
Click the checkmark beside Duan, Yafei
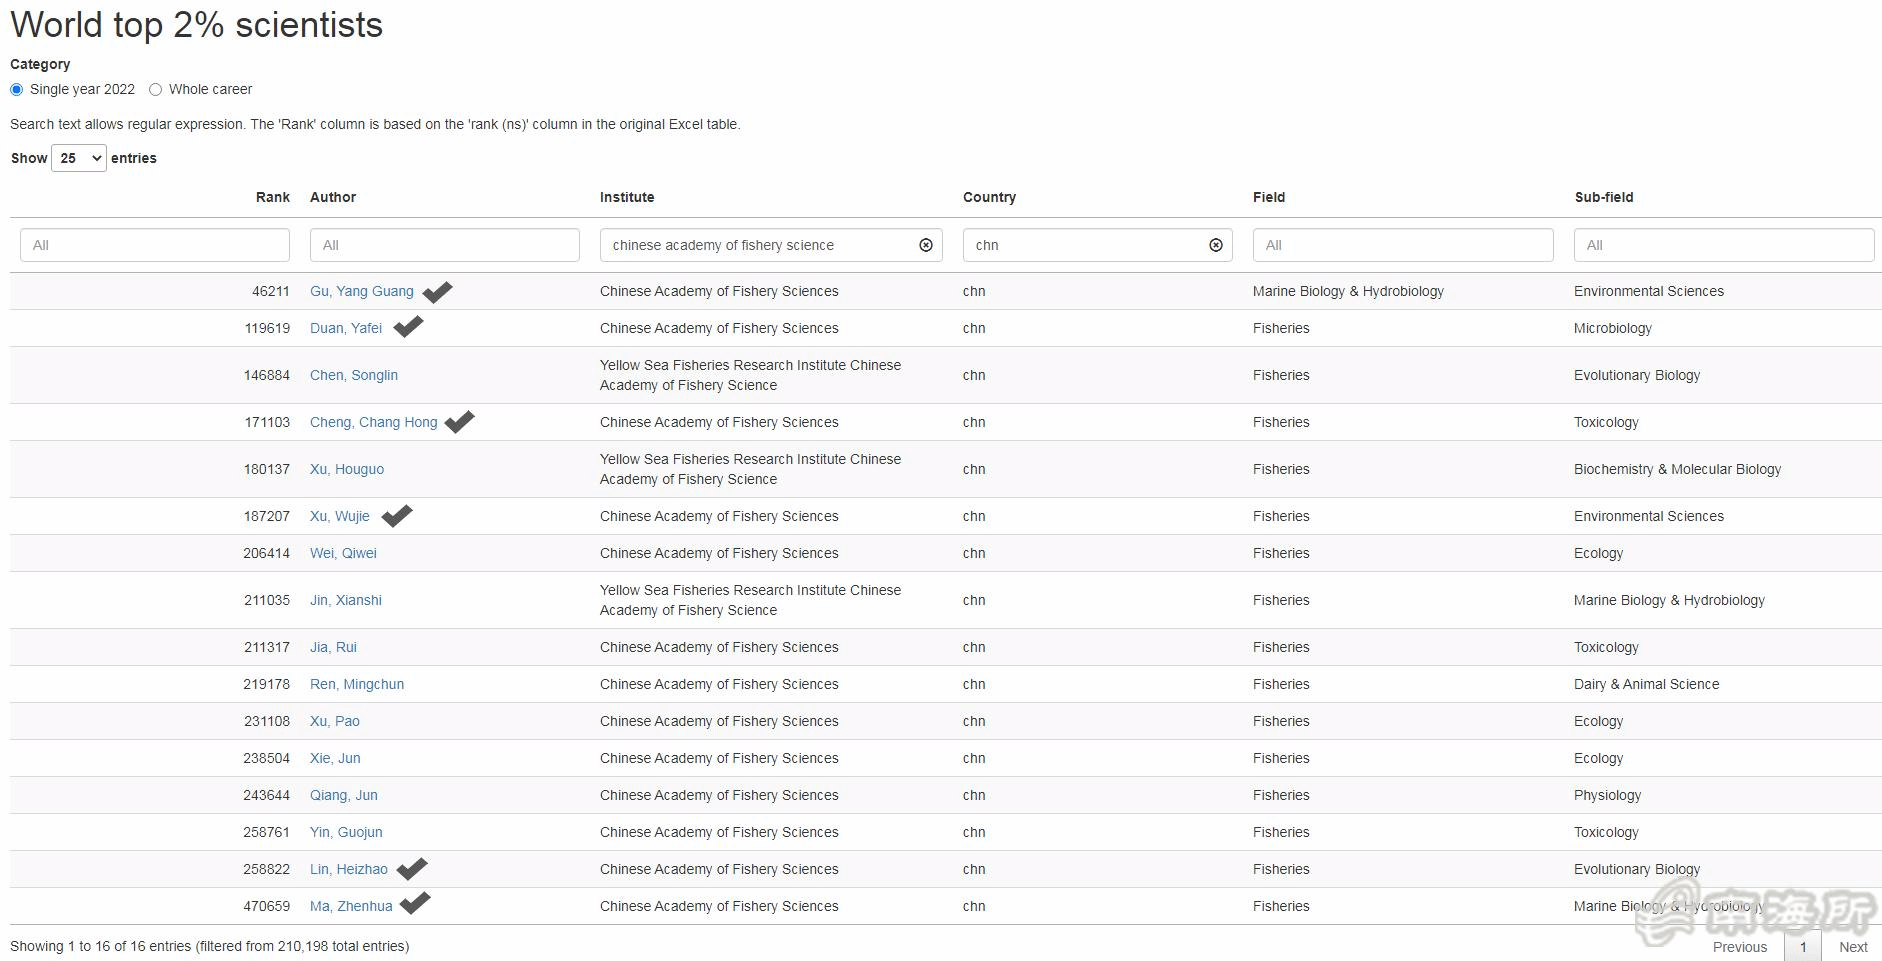[408, 327]
